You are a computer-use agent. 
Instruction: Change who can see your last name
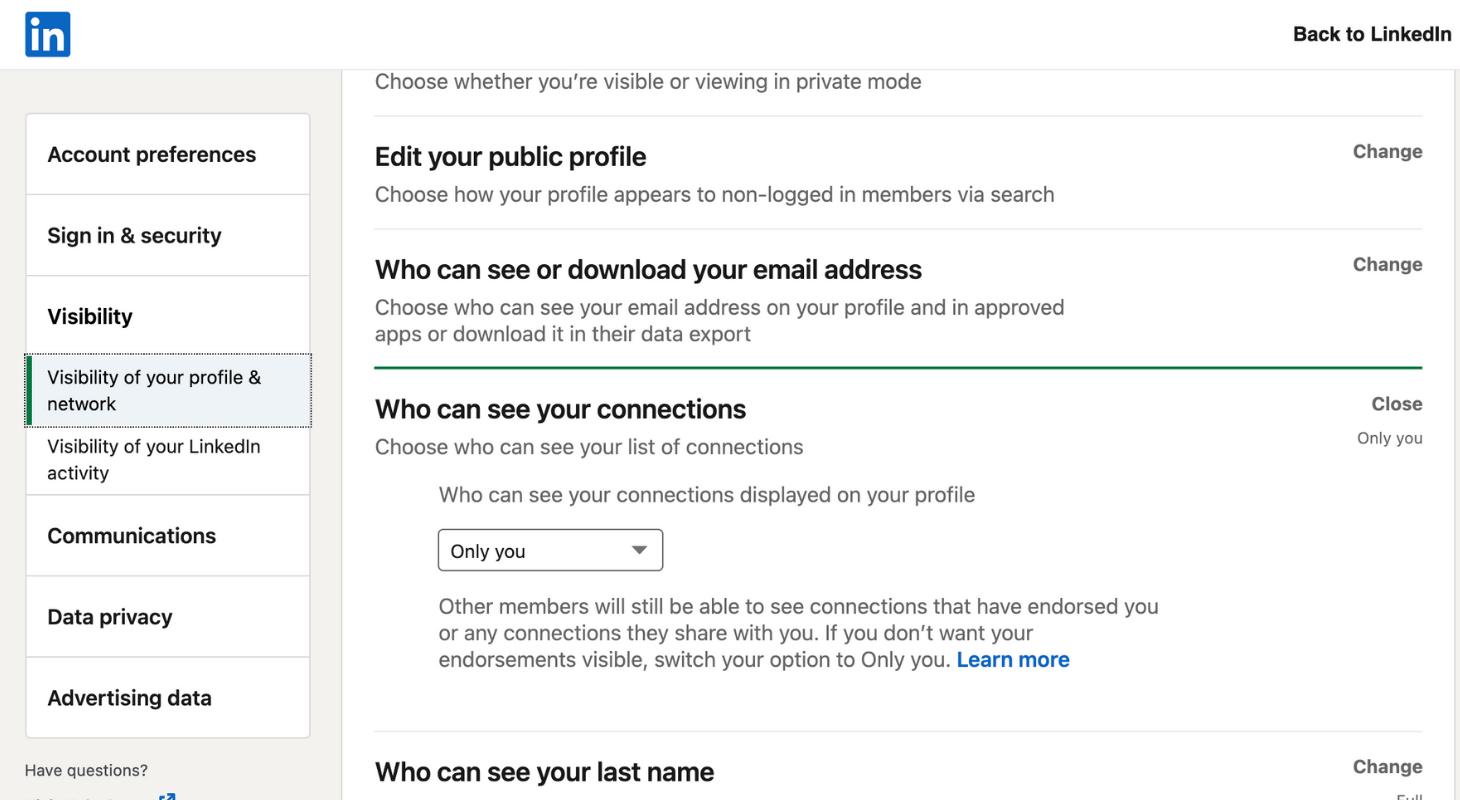point(1387,767)
